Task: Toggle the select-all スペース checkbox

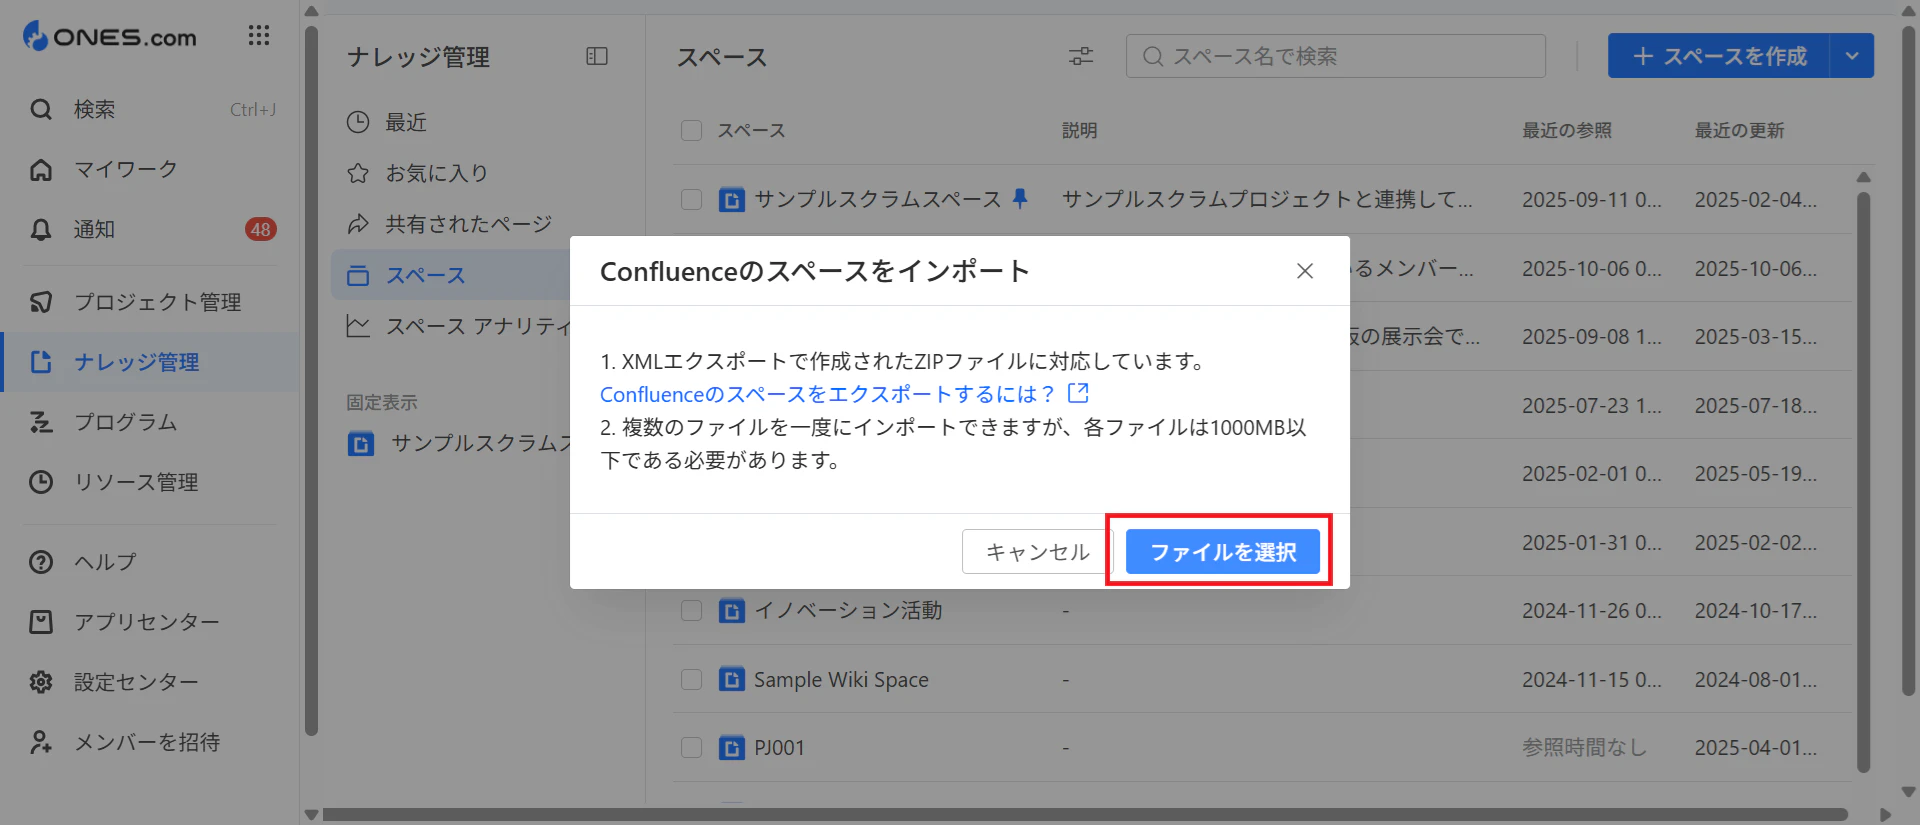Action: (x=691, y=130)
